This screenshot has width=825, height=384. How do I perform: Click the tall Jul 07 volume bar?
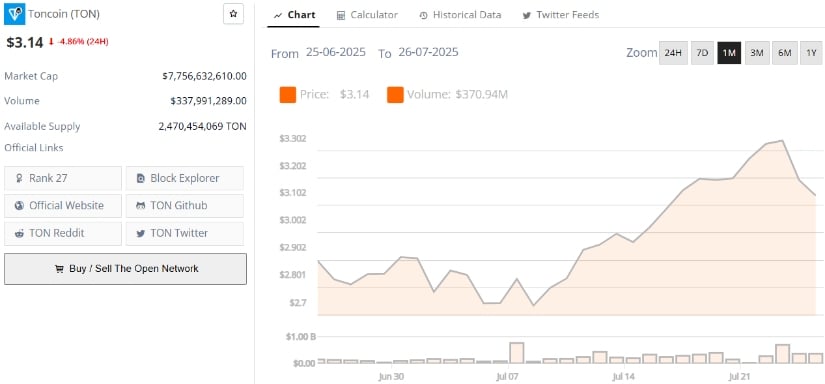point(517,352)
